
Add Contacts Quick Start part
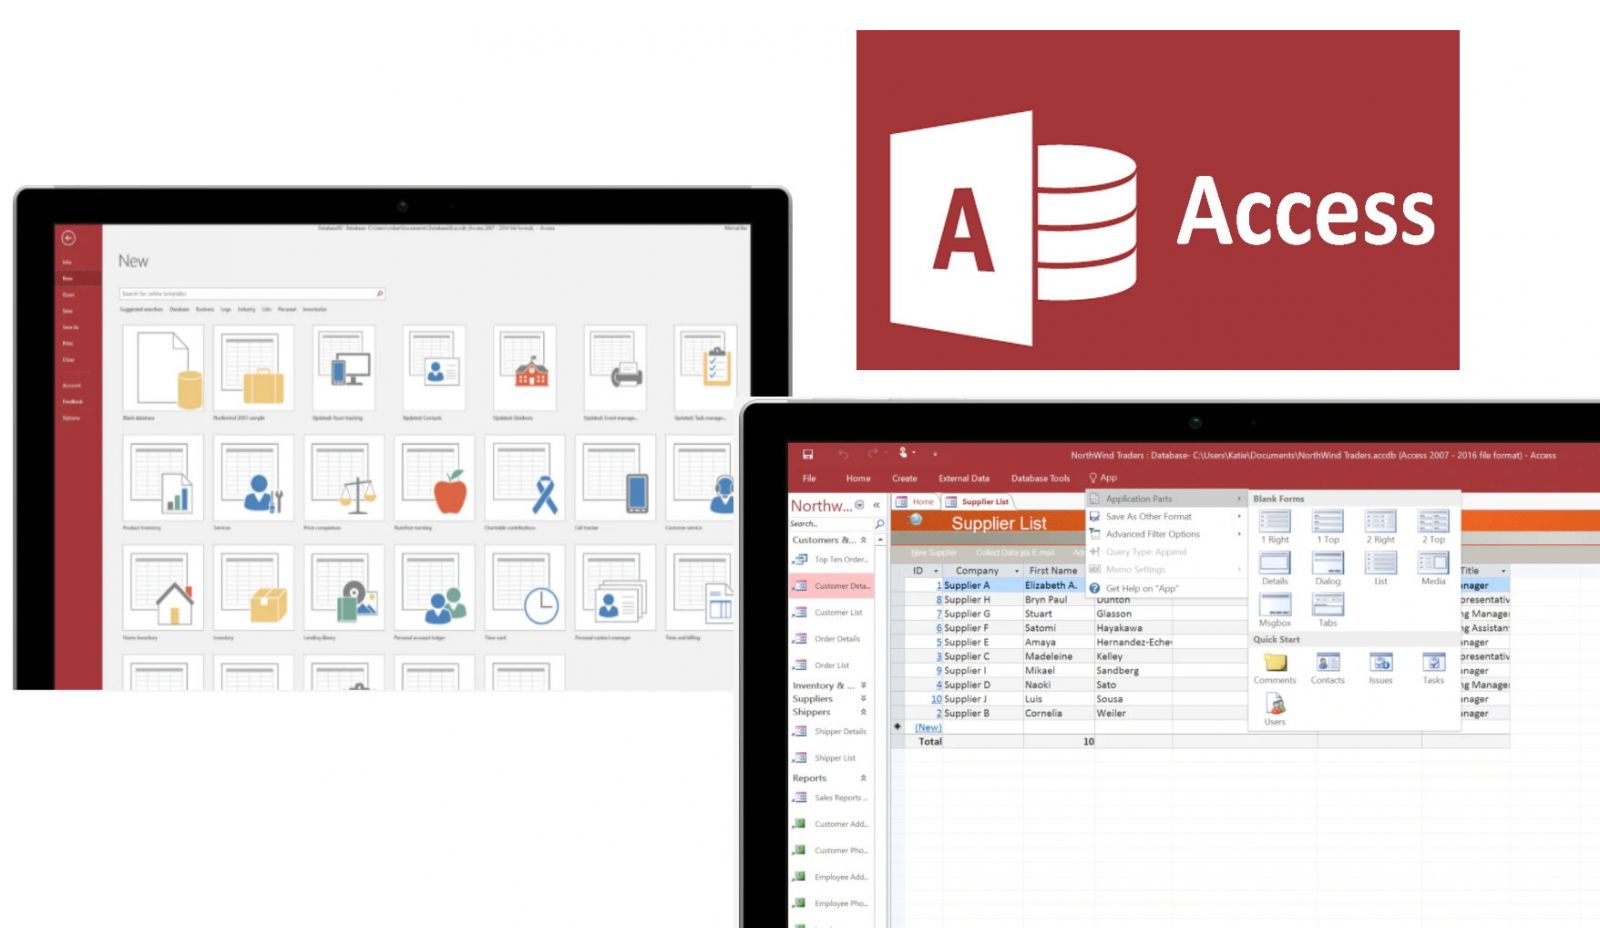point(1328,668)
